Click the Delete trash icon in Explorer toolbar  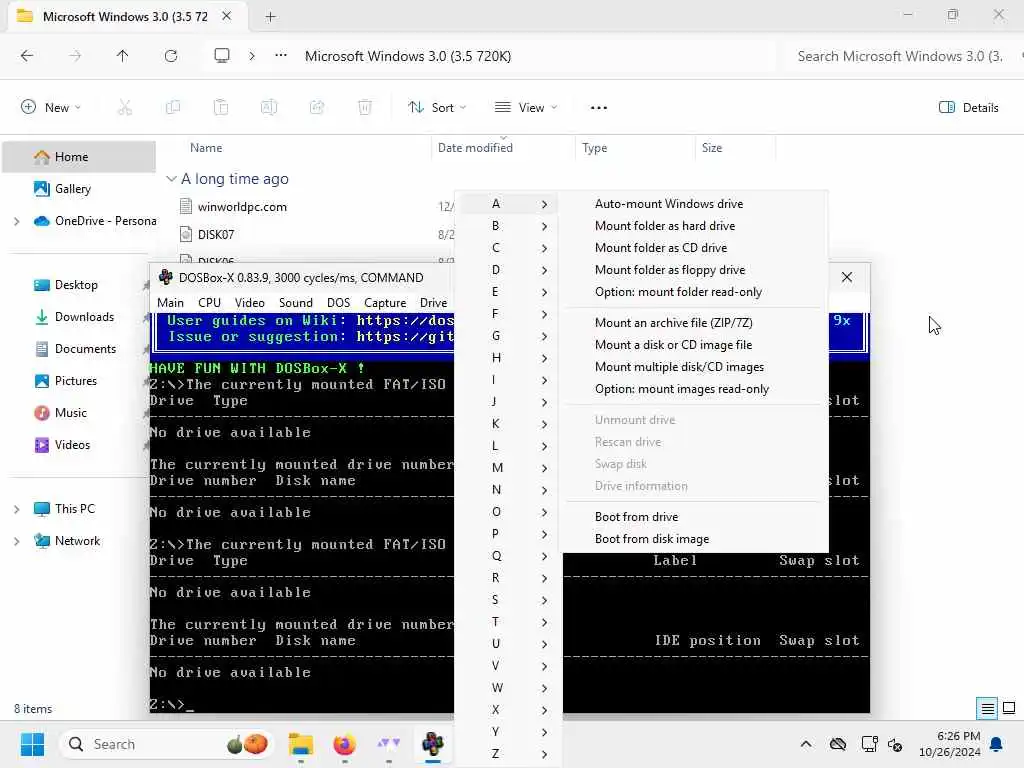tap(365, 107)
